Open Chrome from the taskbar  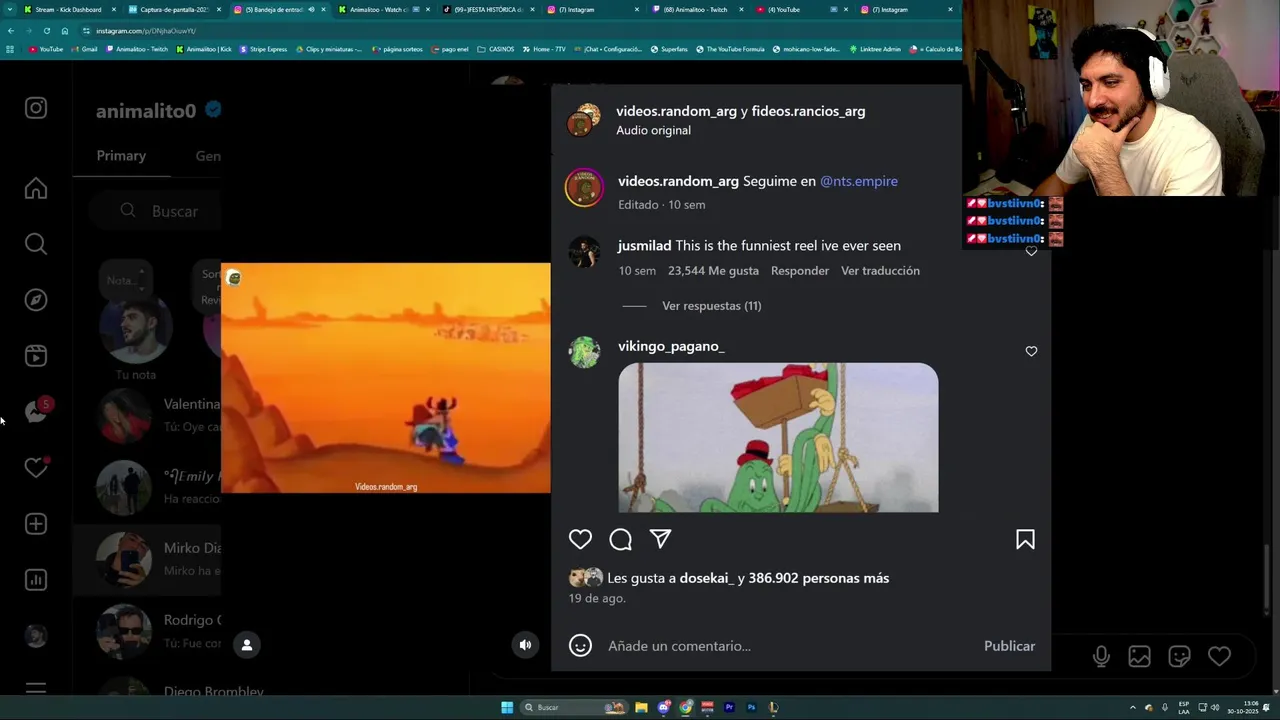(686, 707)
